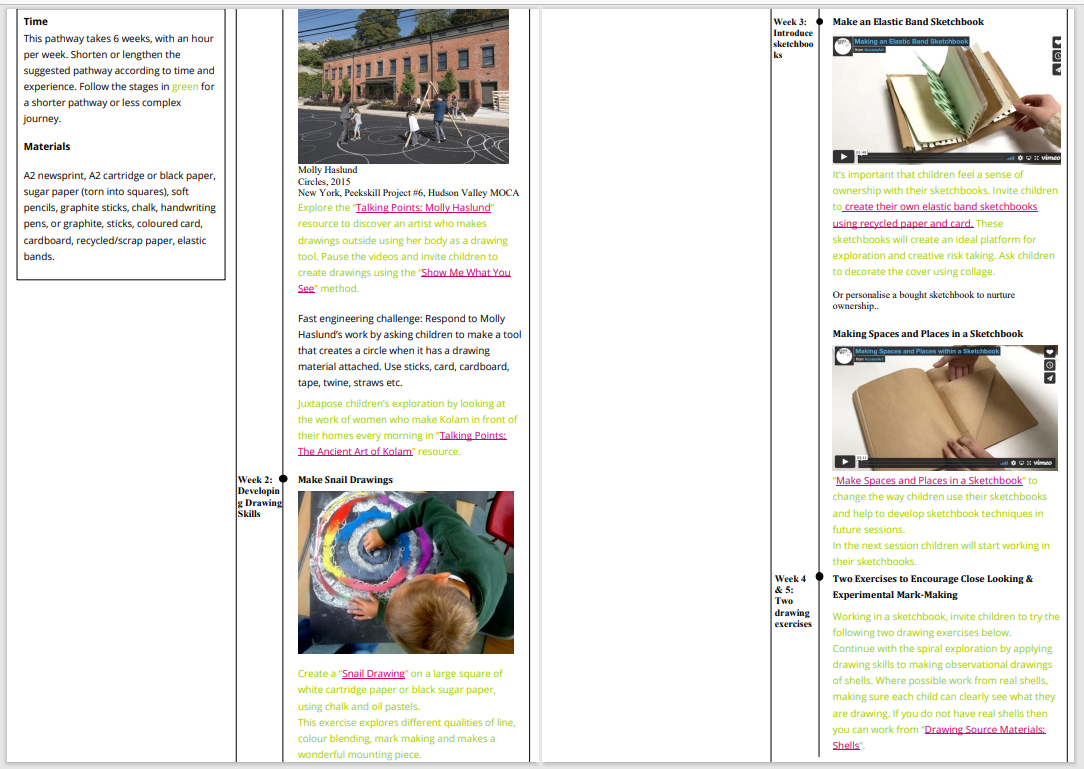Open settings gear on Elastic Band video
The width and height of the screenshot is (1084, 769).
(1021, 157)
